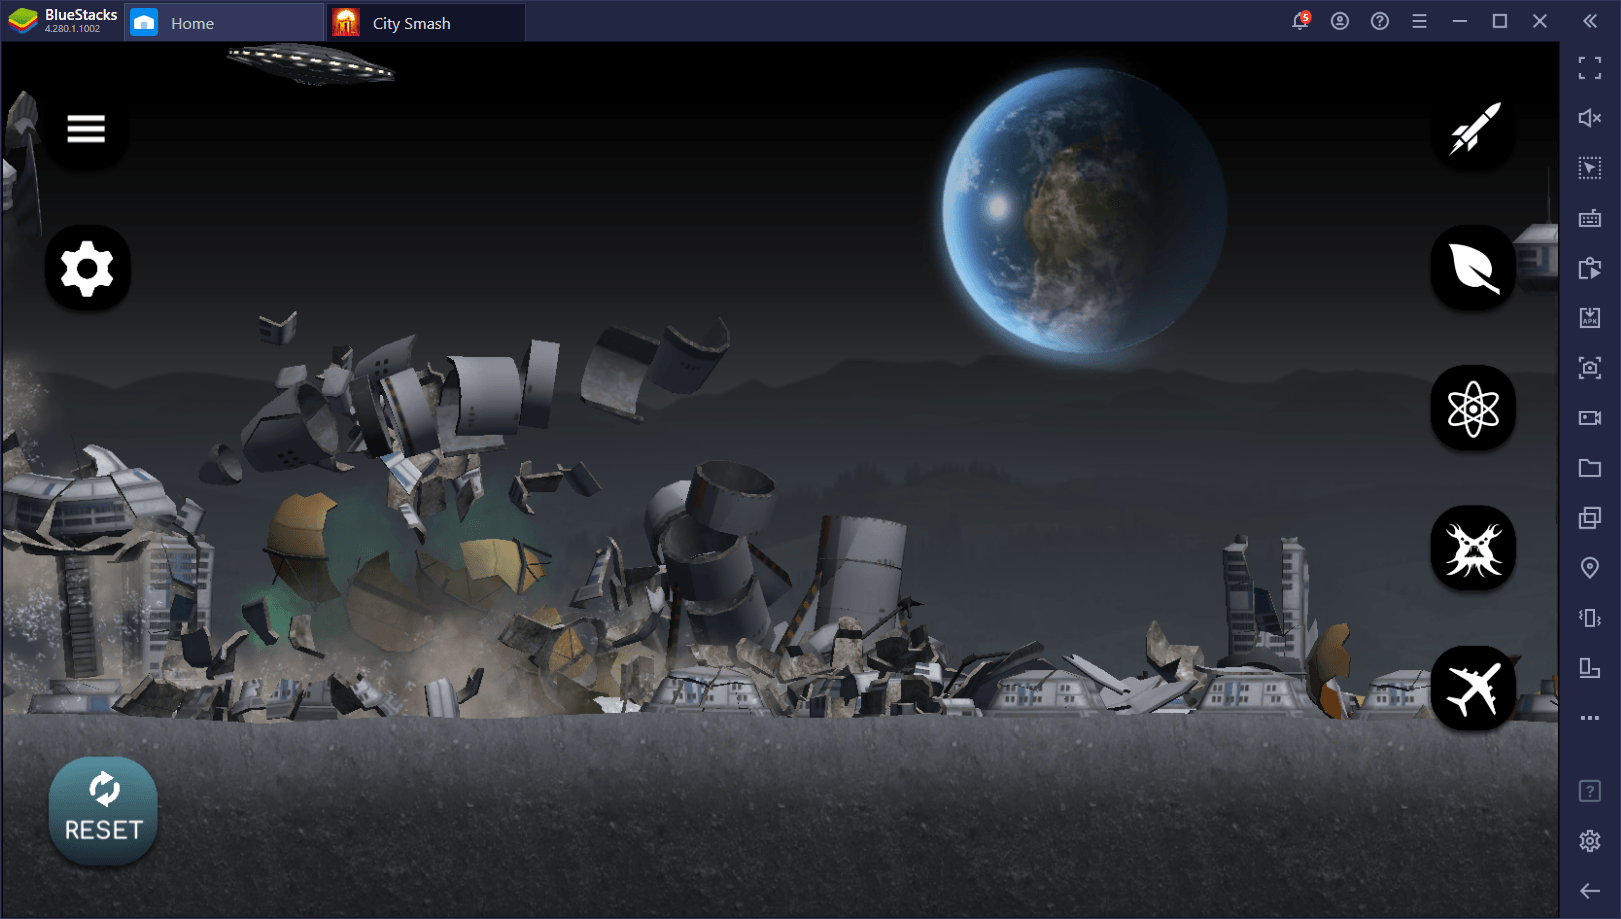Select the leaf nature disasters category
Screen dimensions: 1621x919
pyautogui.click(x=1473, y=268)
